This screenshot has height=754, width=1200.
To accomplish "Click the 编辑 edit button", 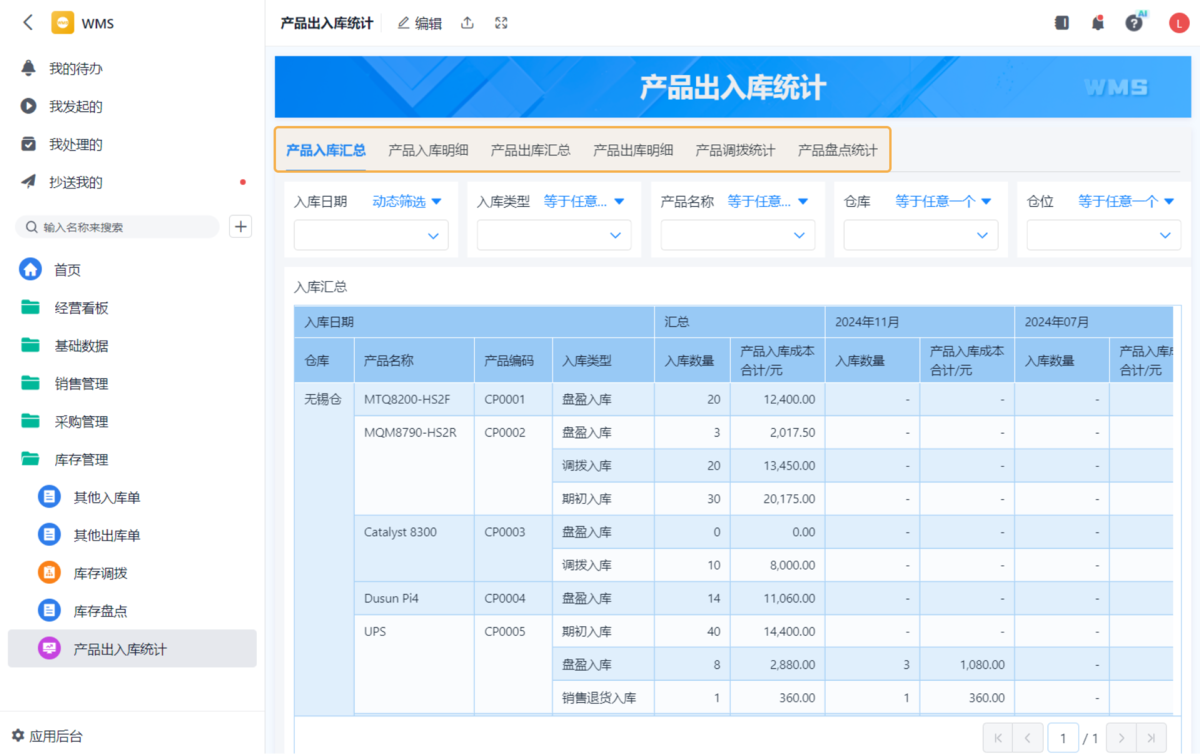I will tap(420, 23).
